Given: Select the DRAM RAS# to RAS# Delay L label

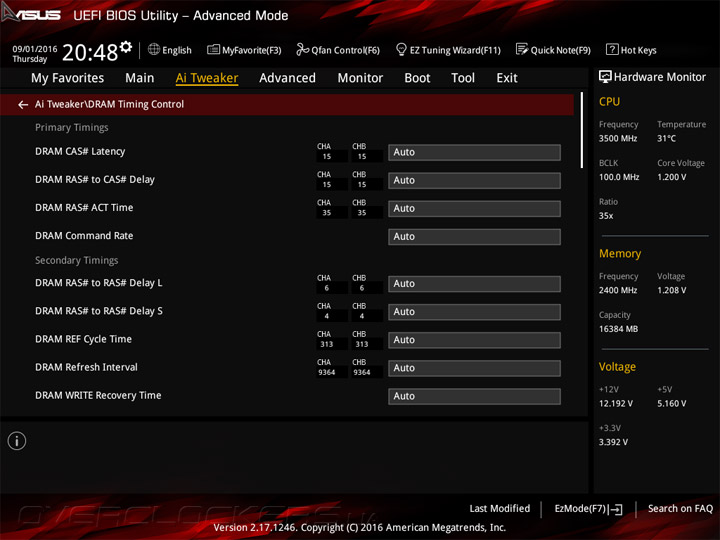Looking at the screenshot, I should click(99, 283).
